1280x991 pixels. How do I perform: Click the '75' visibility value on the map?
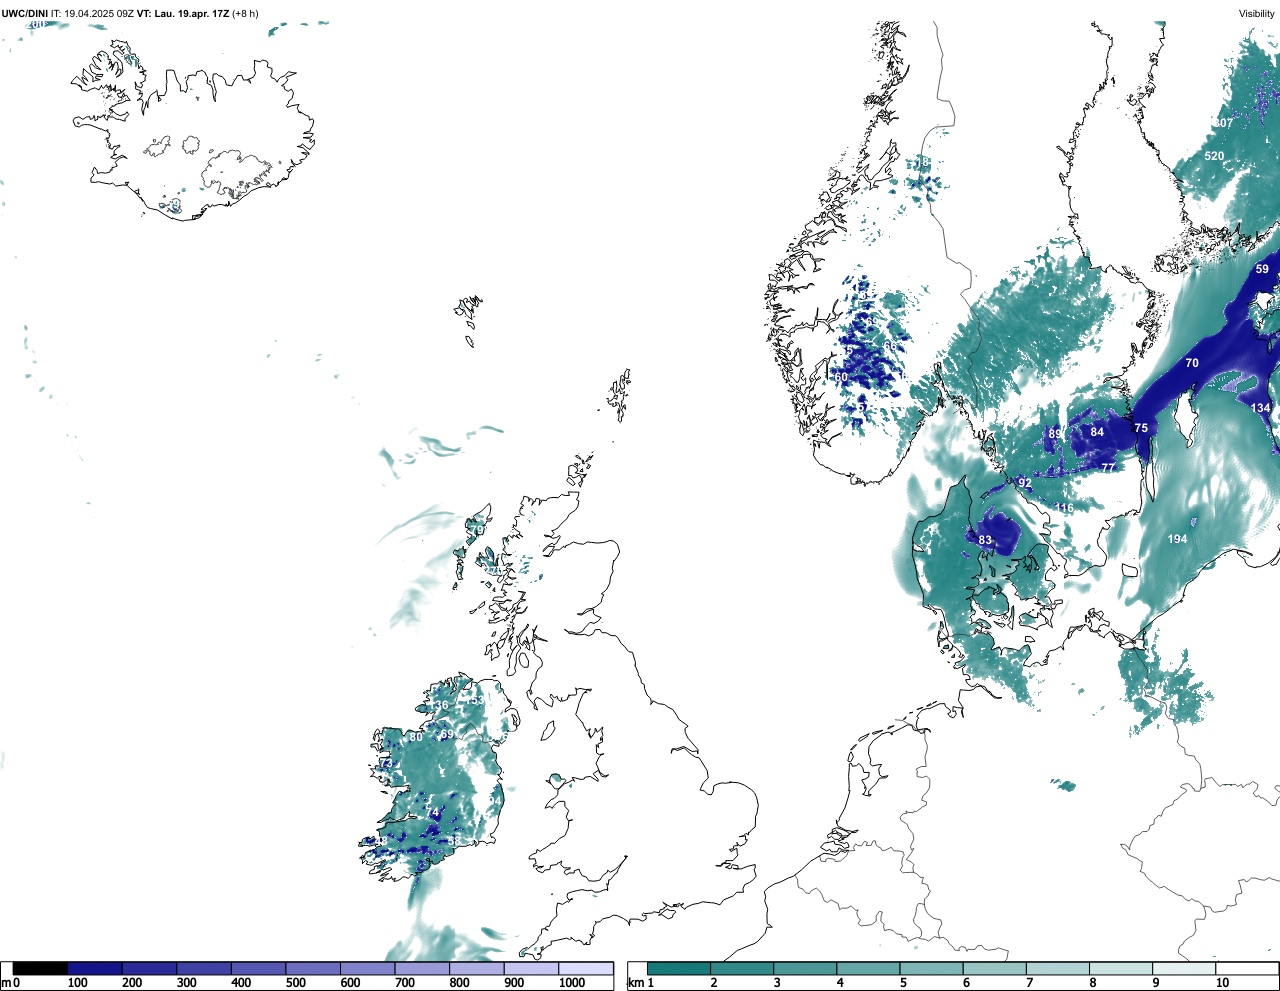[x=1141, y=428]
